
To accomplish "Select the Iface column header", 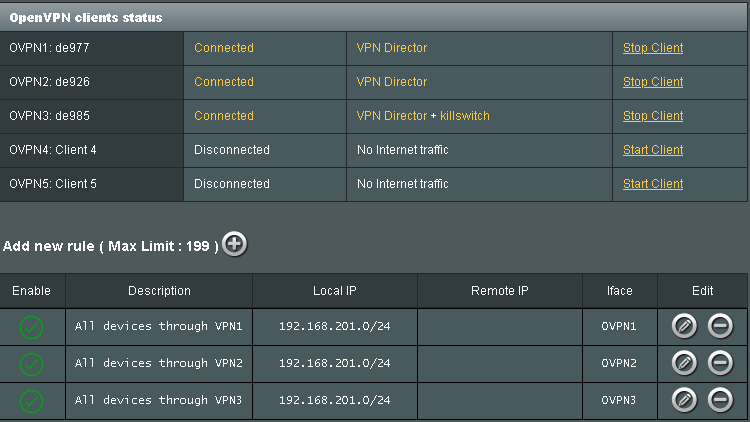I will click(x=619, y=291).
